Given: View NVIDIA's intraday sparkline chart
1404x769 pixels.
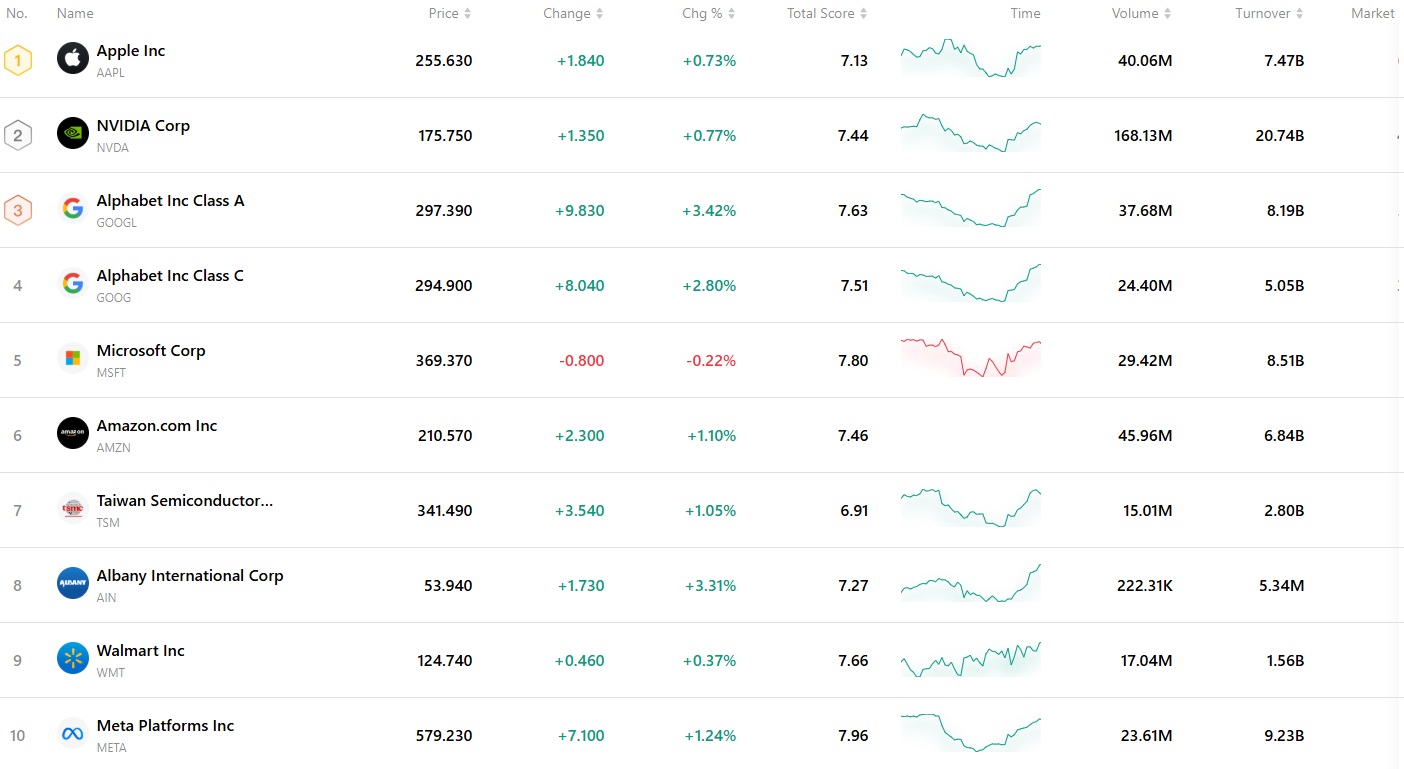Looking at the screenshot, I should point(970,134).
